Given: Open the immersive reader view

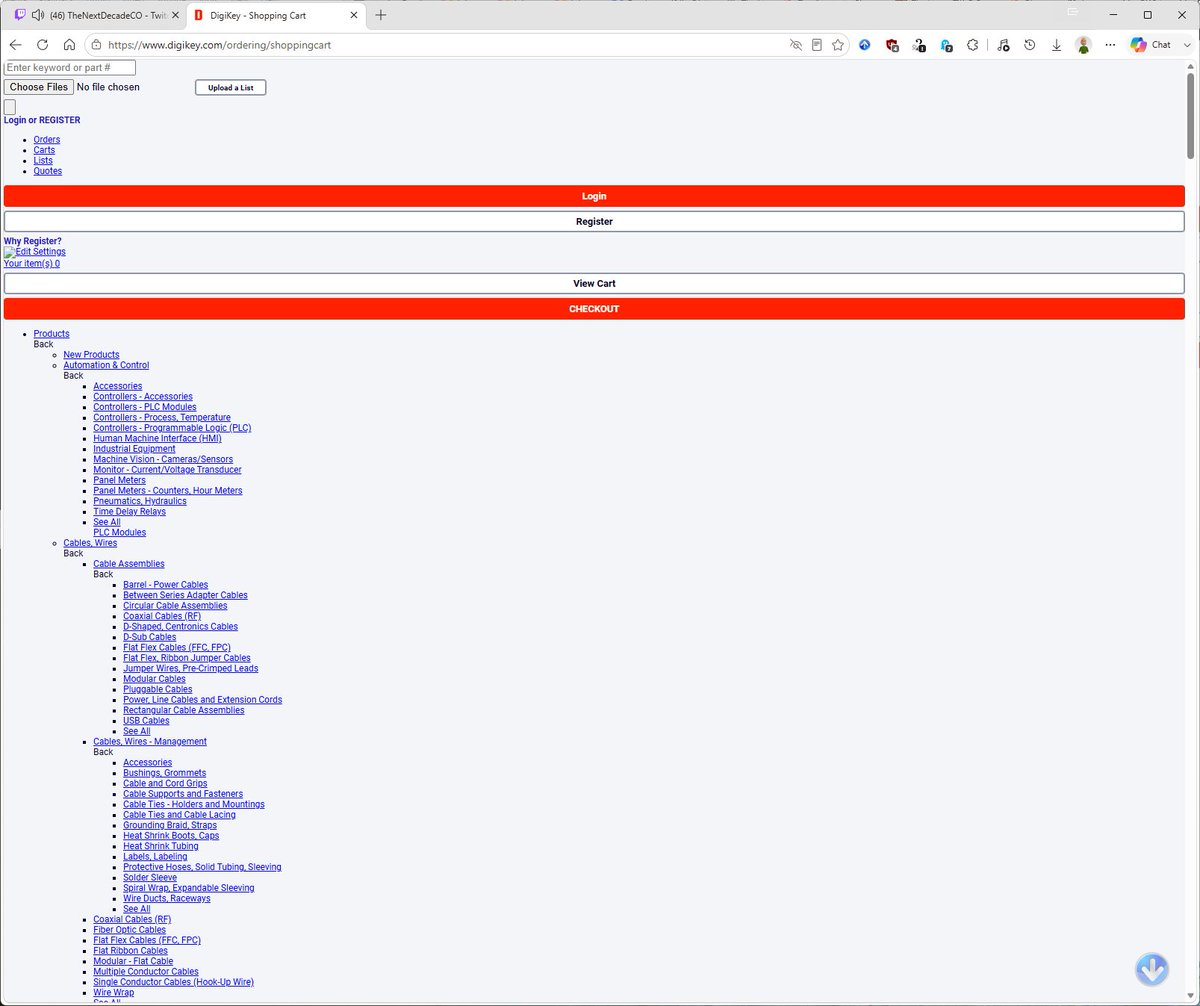Looking at the screenshot, I should (817, 45).
